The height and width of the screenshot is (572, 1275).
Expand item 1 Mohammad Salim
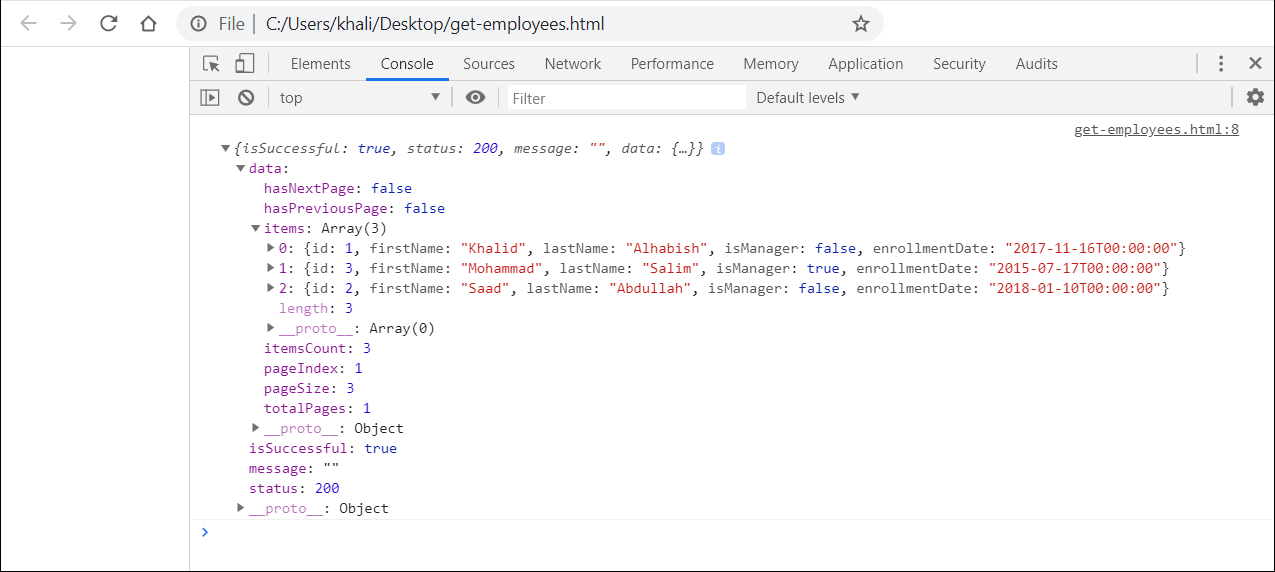271,268
